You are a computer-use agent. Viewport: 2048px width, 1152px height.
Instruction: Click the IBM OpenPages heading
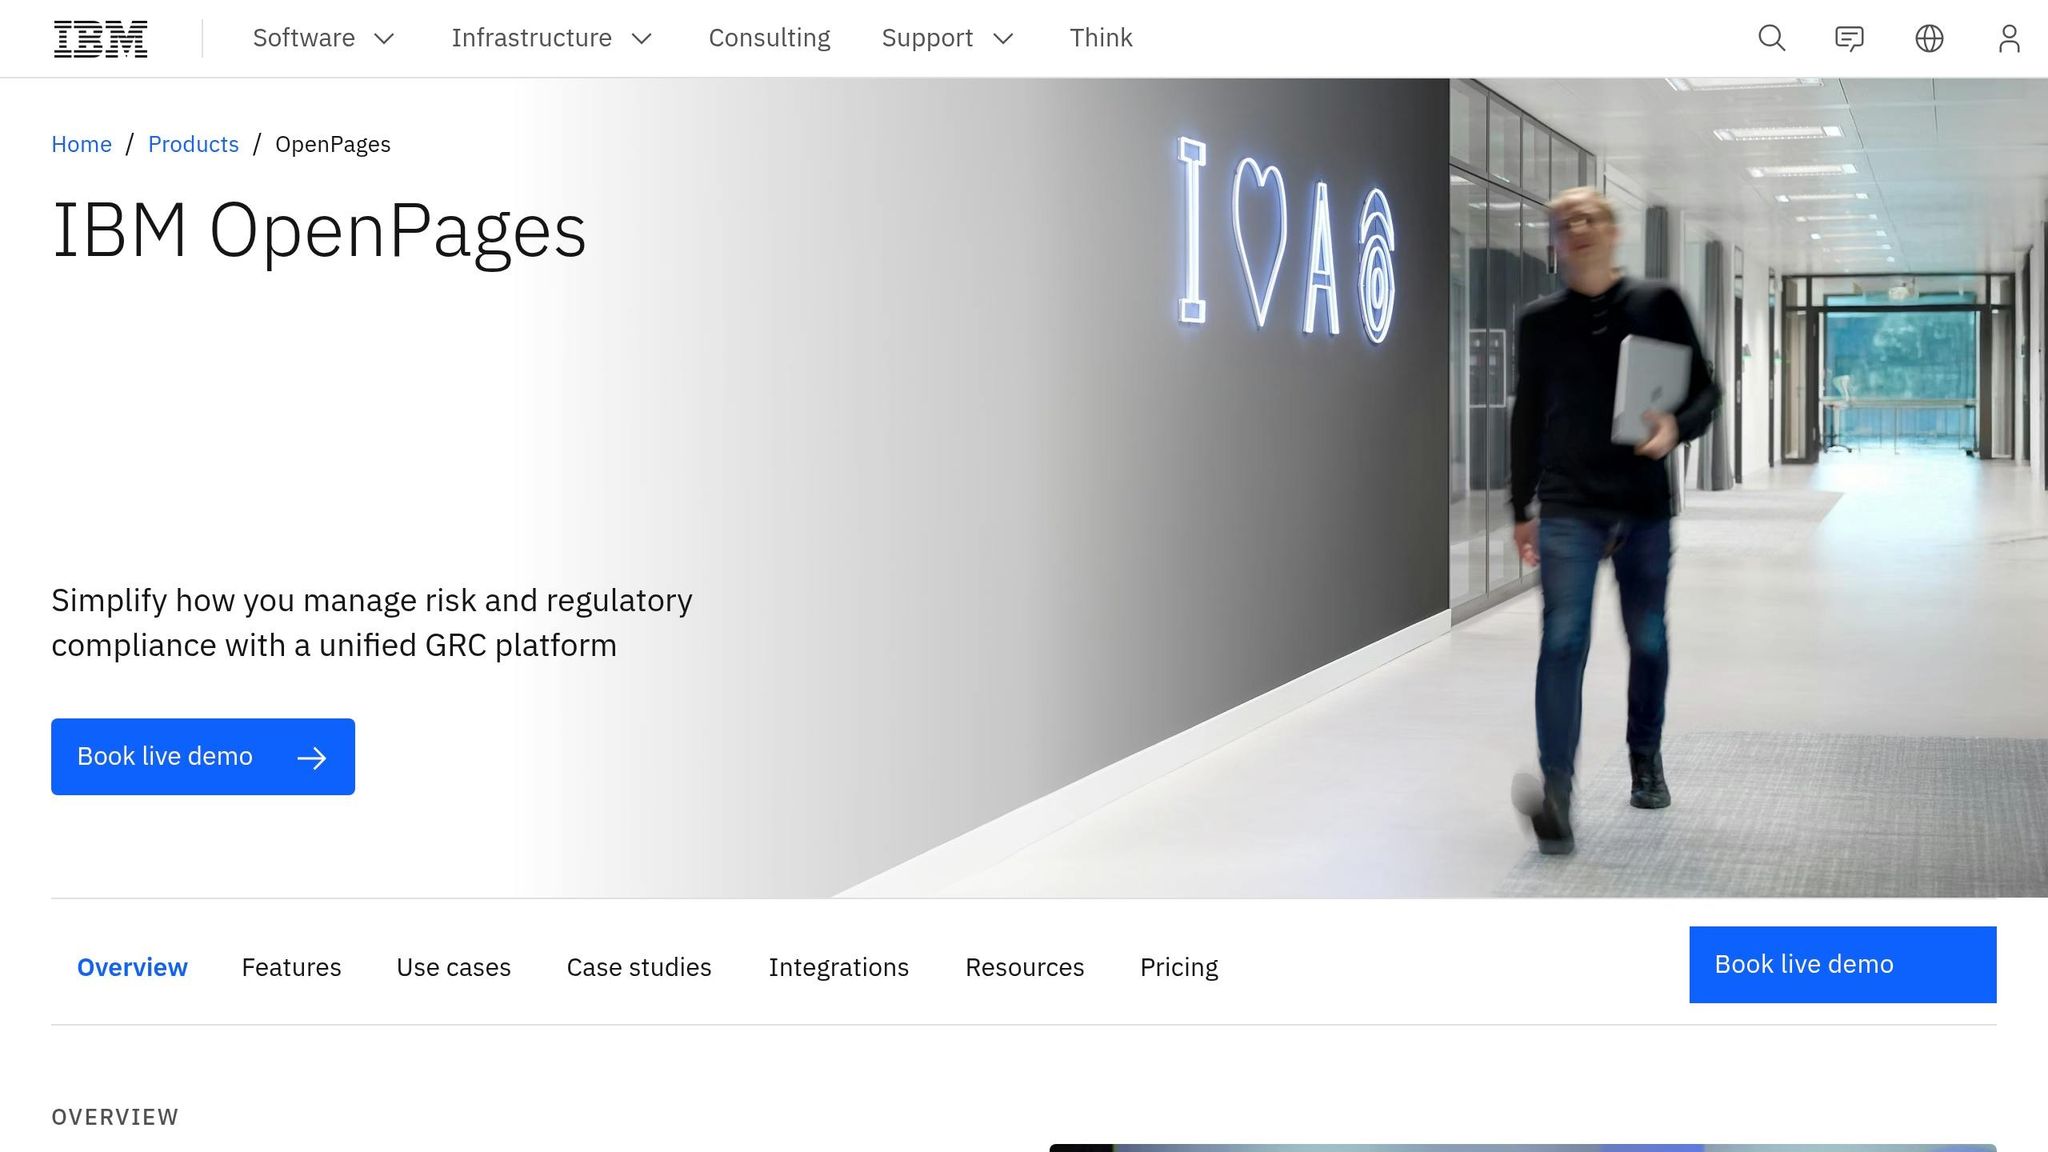[319, 232]
